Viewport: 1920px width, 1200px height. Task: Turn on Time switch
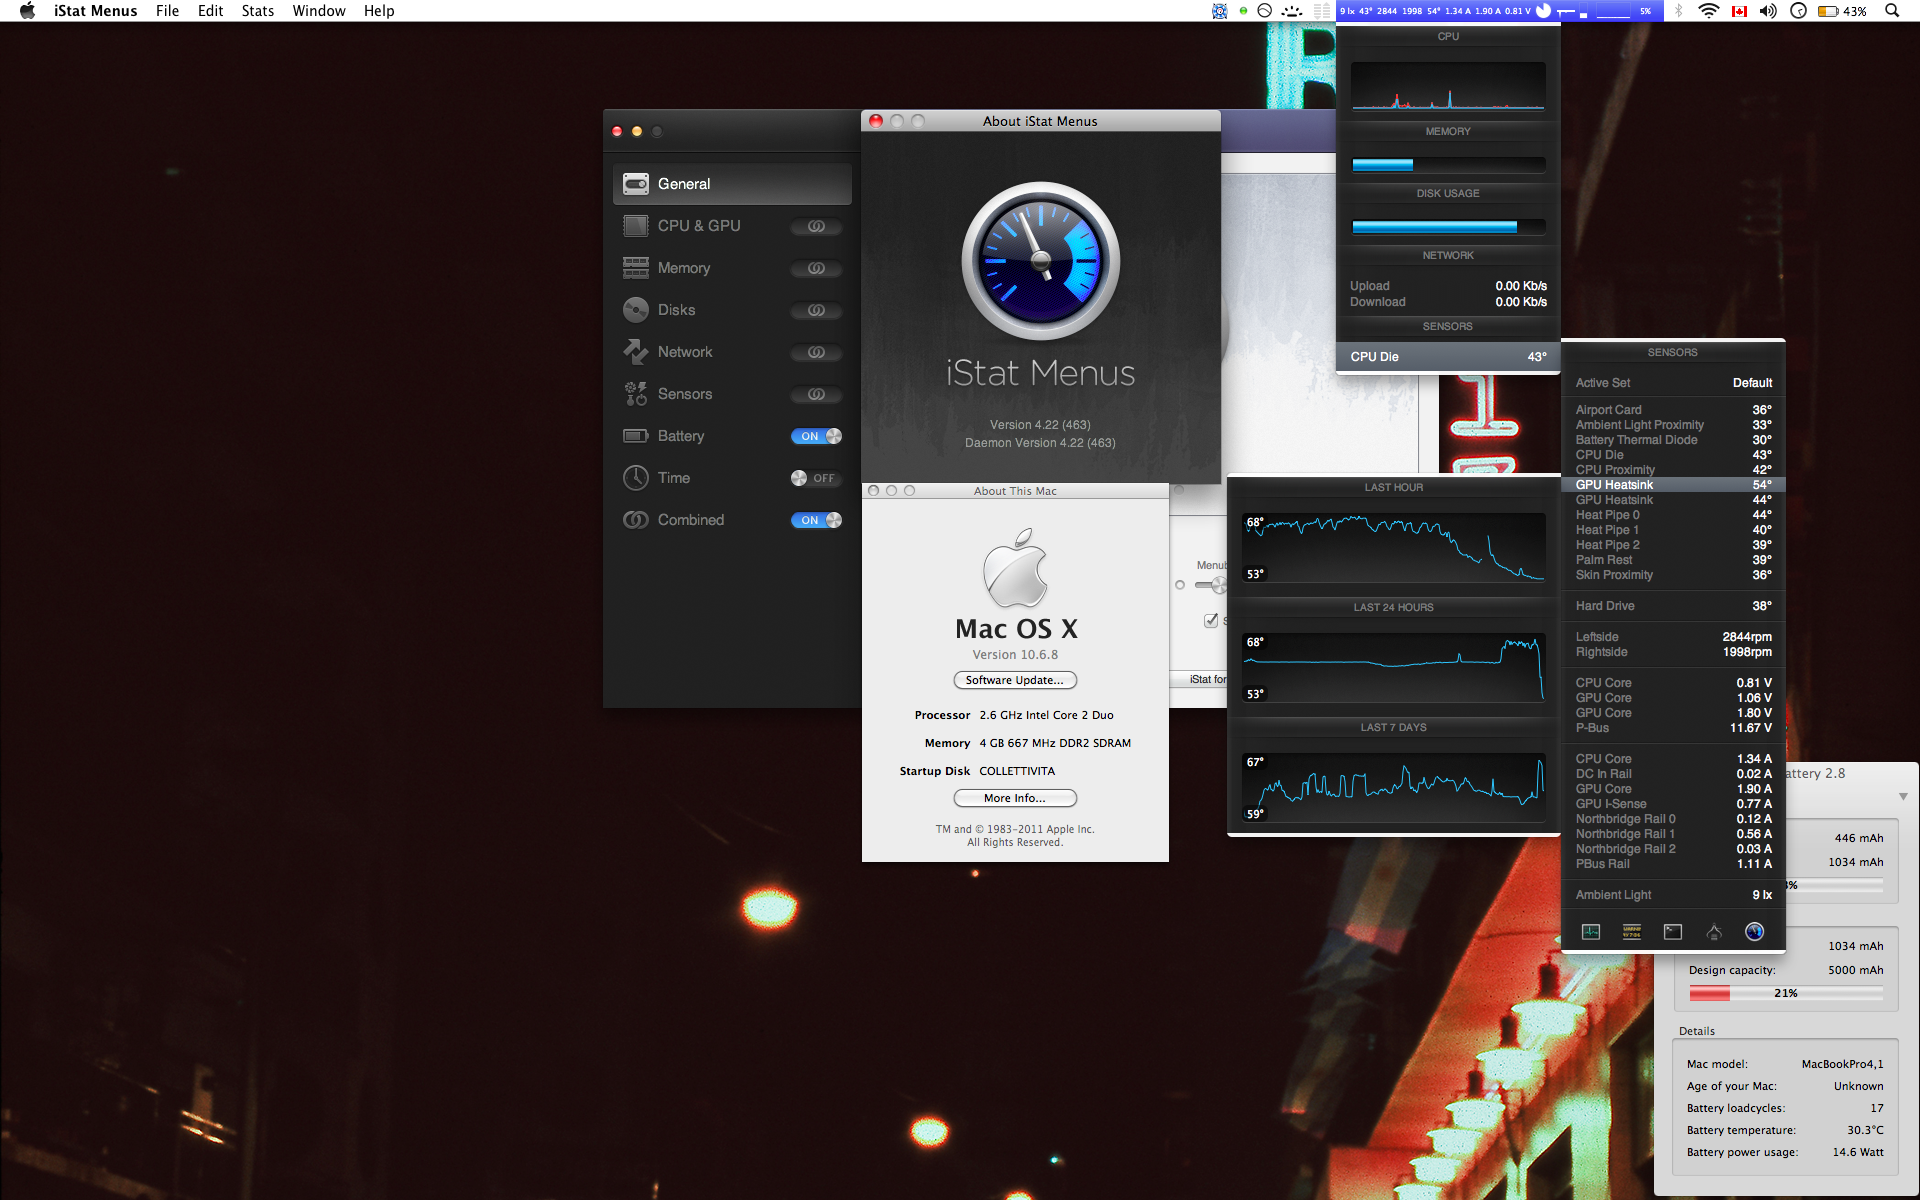pos(816,478)
